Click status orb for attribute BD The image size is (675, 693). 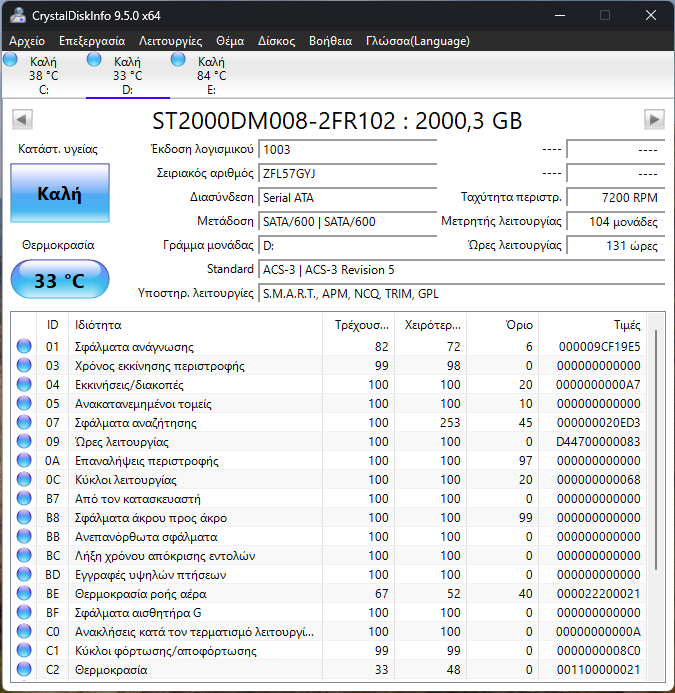pyautogui.click(x=24, y=574)
